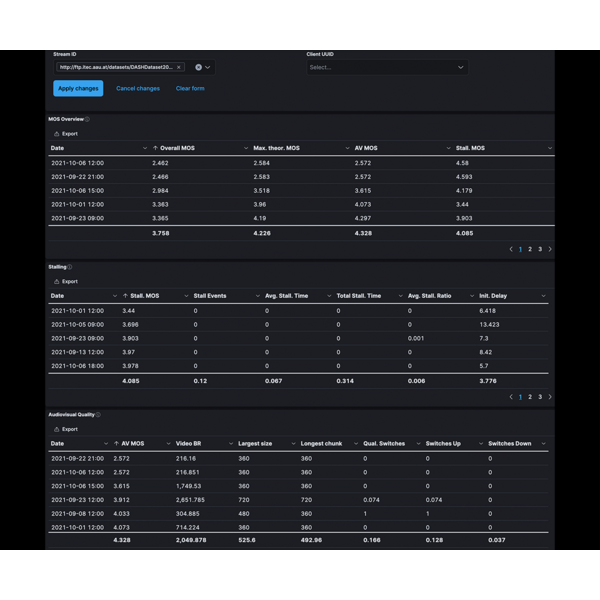The image size is (600, 600).
Task: Click the Stalling panel info icon
Action: point(69,267)
